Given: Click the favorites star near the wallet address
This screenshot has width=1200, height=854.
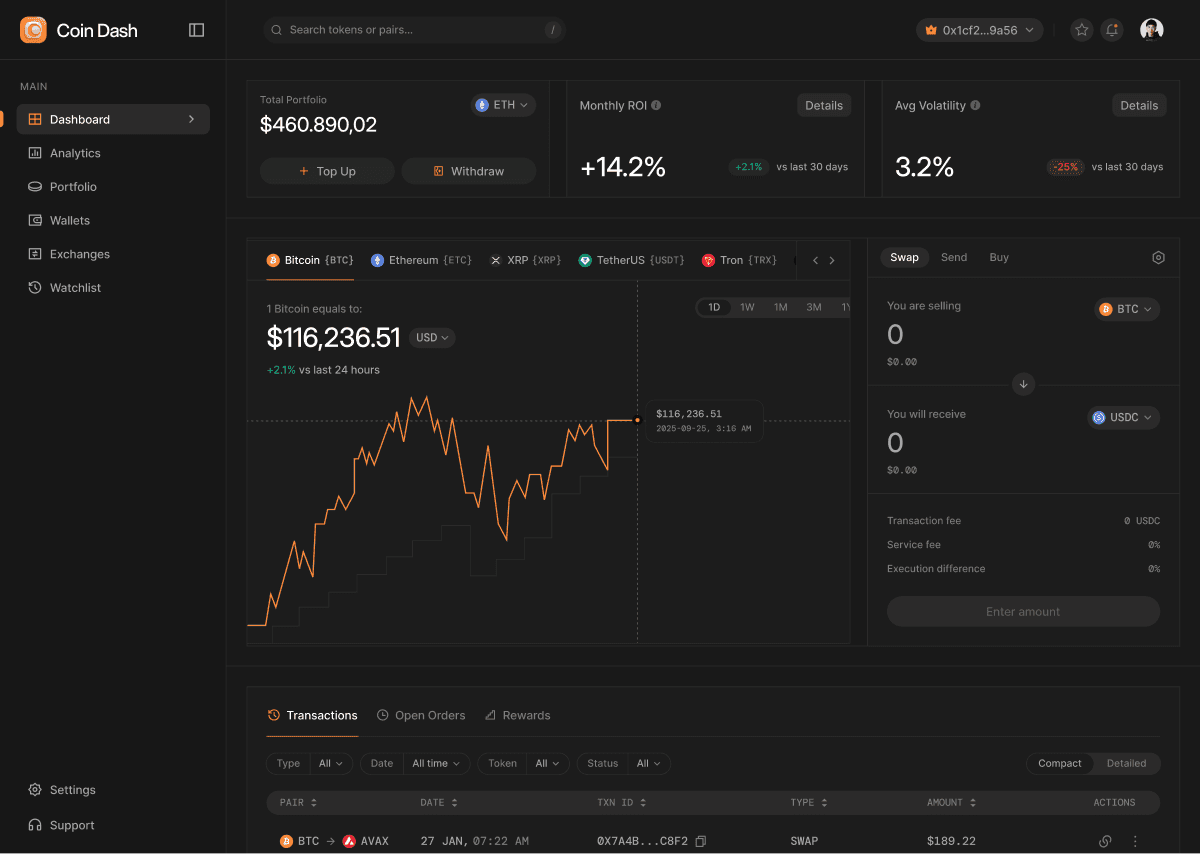Looking at the screenshot, I should coord(1081,30).
